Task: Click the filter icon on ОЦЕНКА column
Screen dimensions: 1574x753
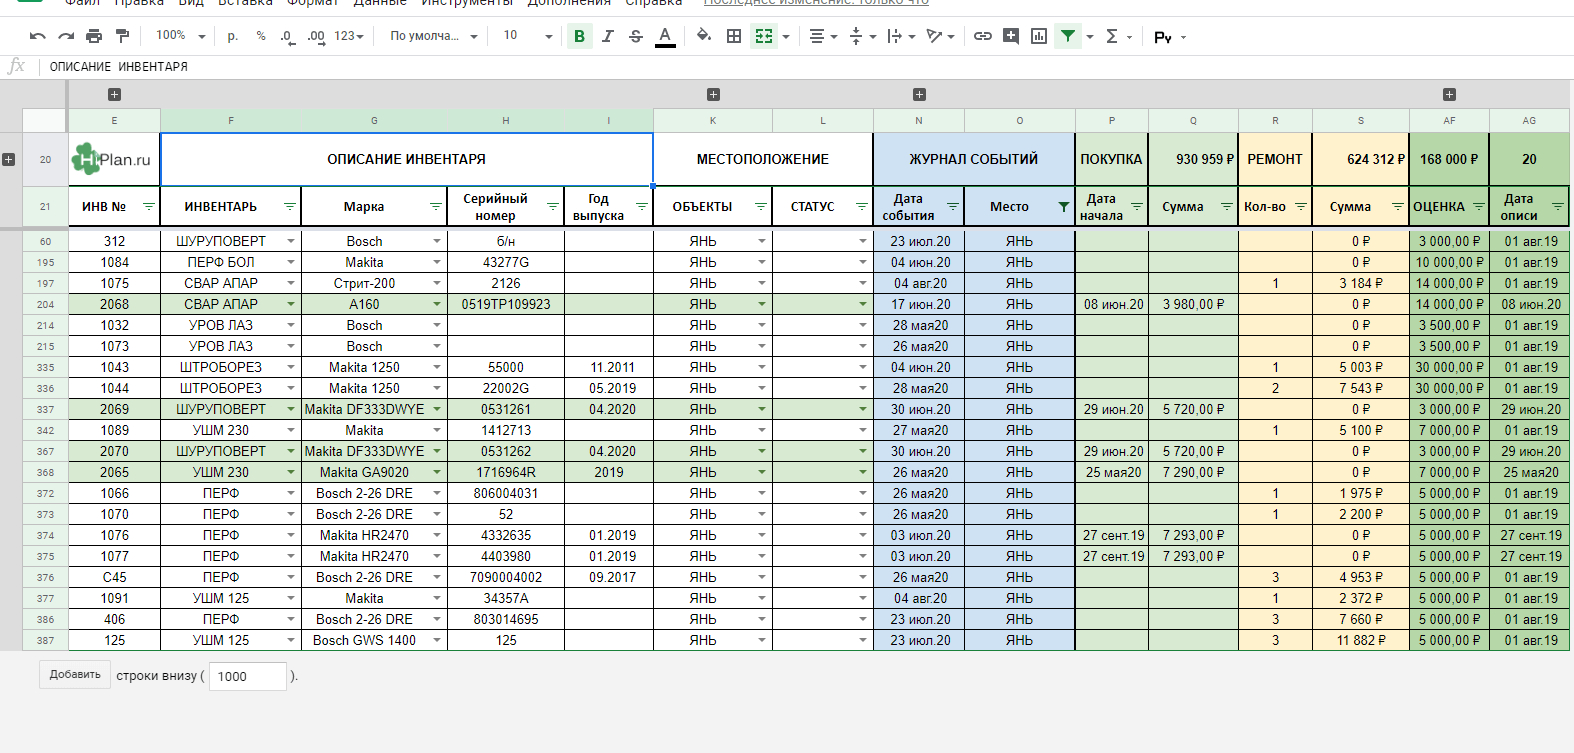Action: pyautogui.click(x=1478, y=207)
